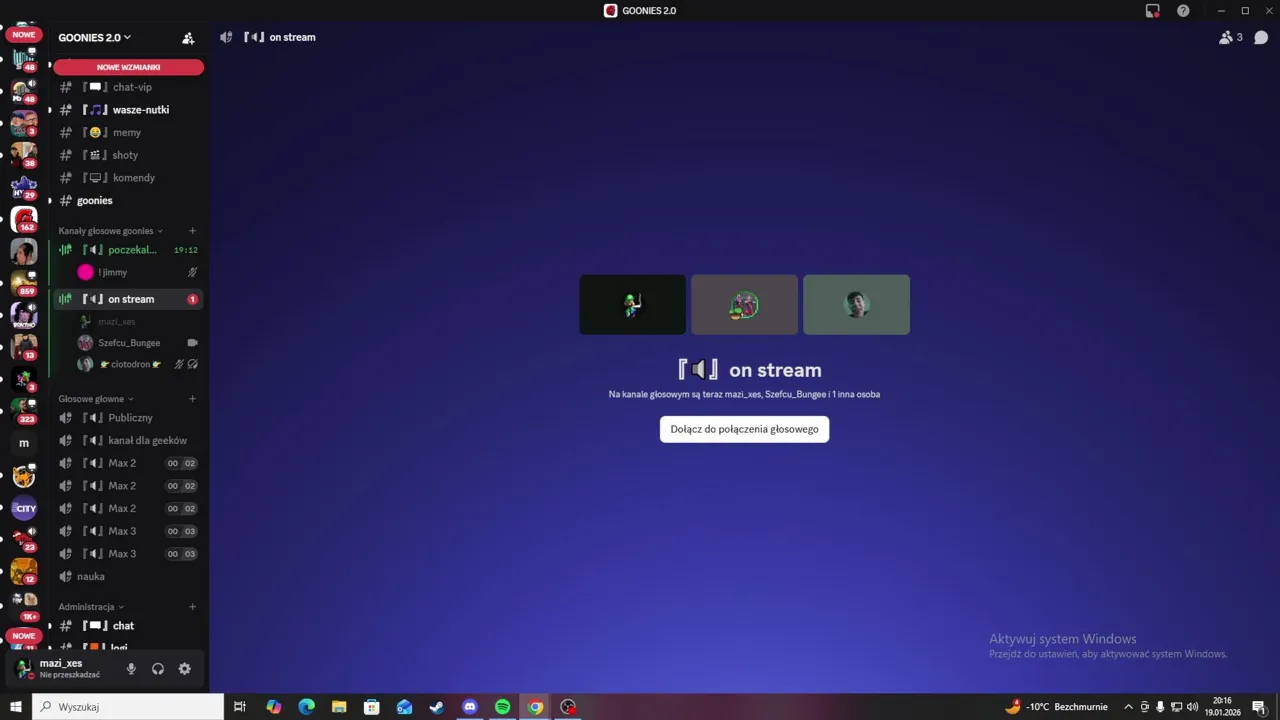The width and height of the screenshot is (1280, 720).
Task: Select the third participant tile with face avatar
Action: pyautogui.click(x=856, y=305)
